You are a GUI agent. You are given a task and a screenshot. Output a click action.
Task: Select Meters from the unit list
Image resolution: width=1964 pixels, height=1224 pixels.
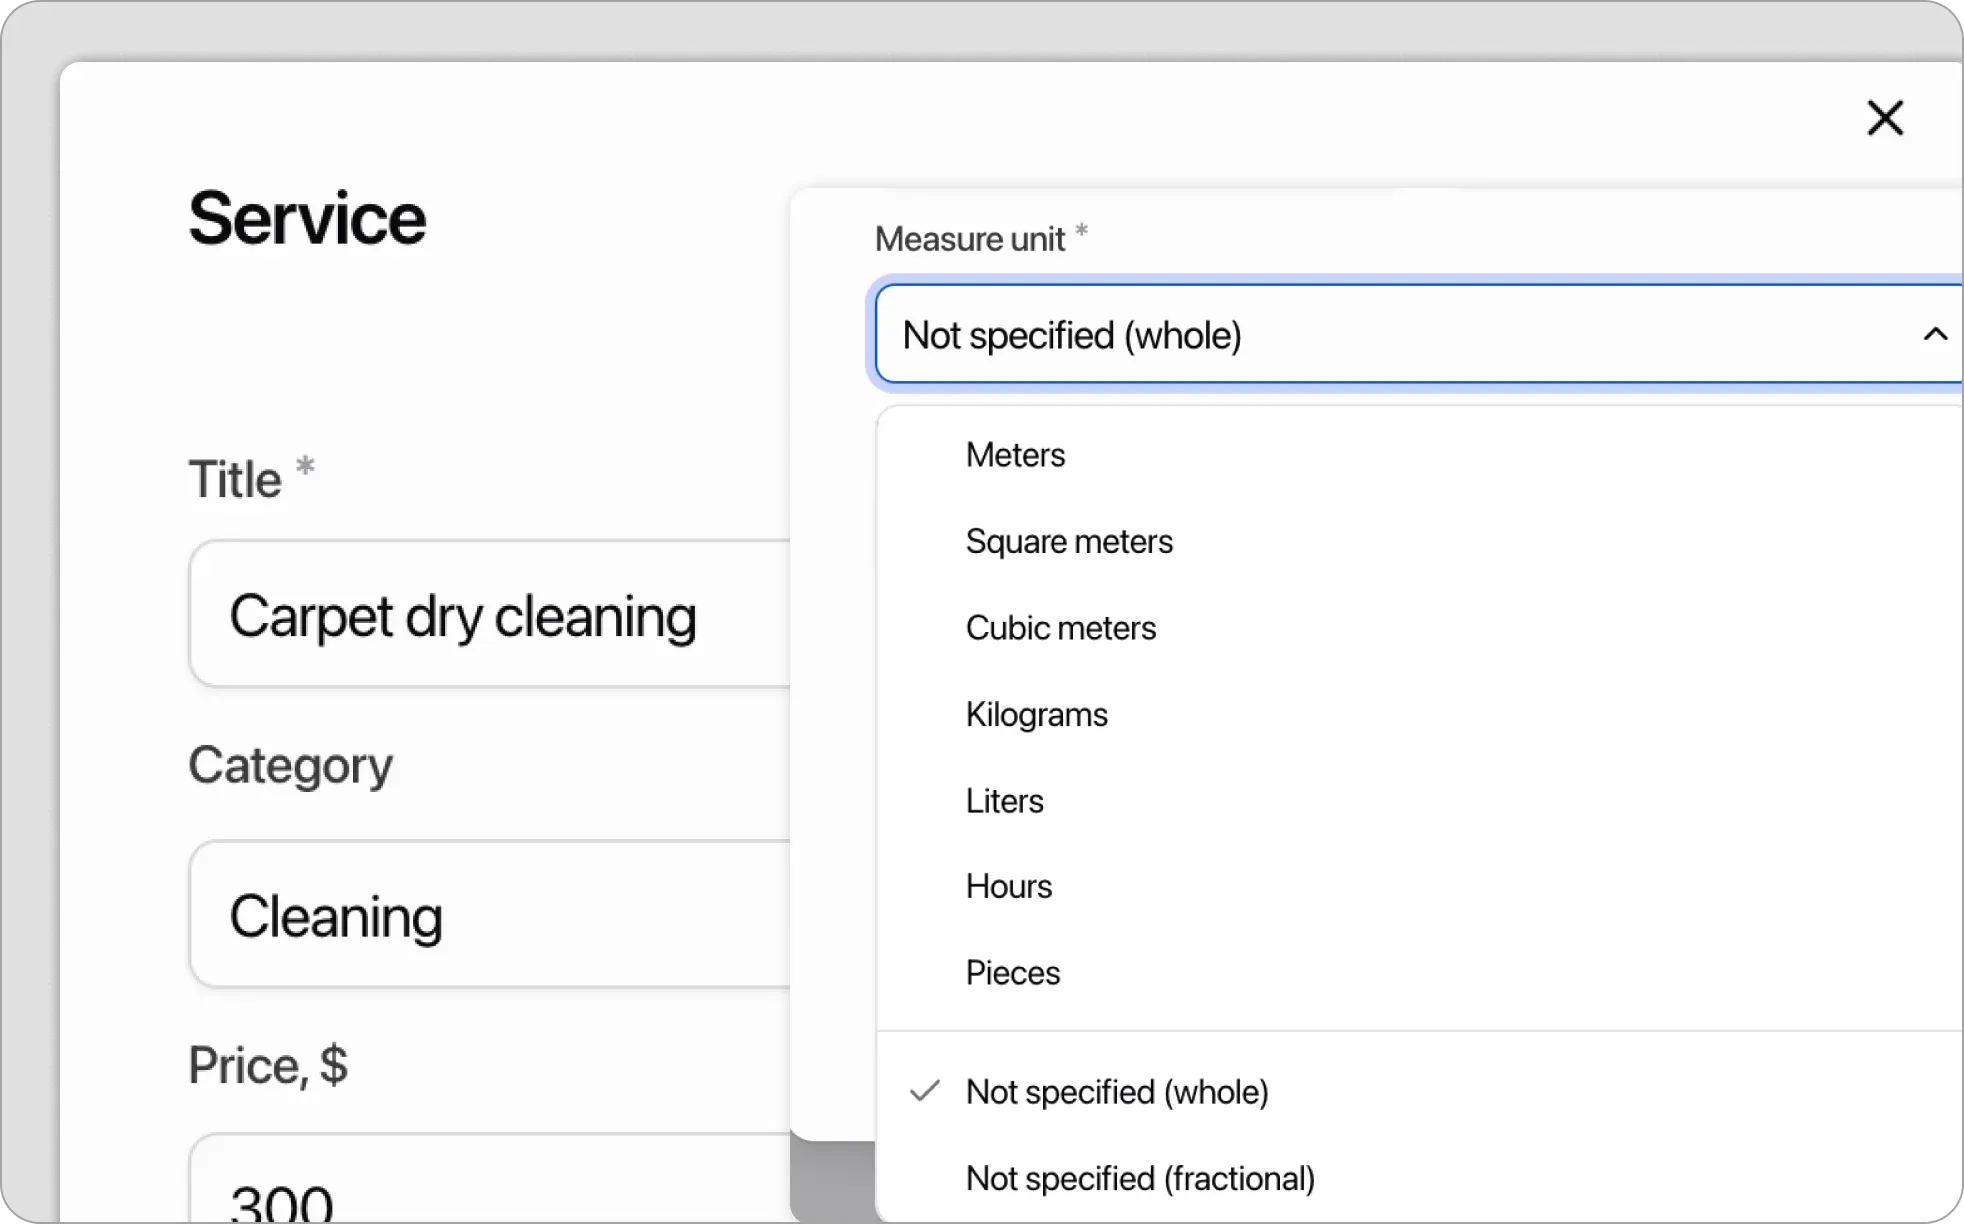click(x=1015, y=455)
